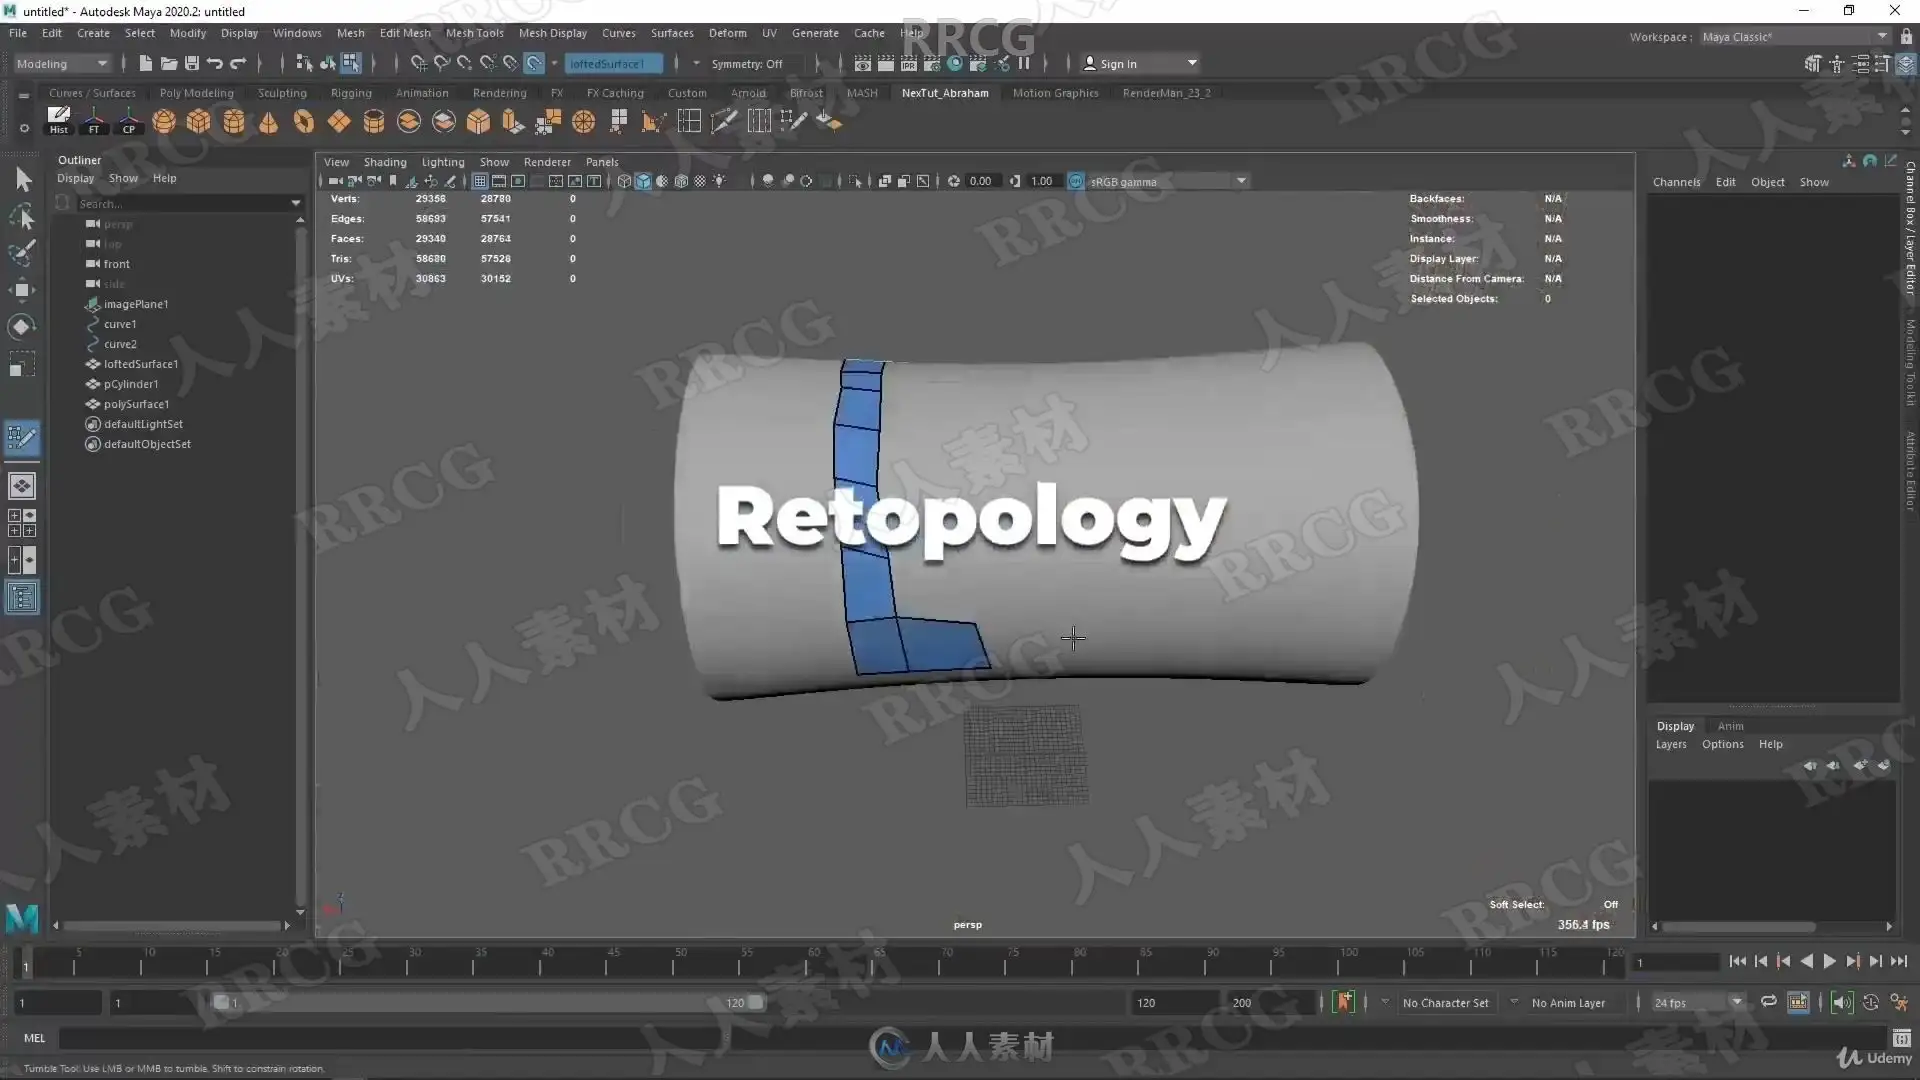Select the arrow Select tool in toolbox
The width and height of the screenshot is (1920, 1080).
(22, 180)
